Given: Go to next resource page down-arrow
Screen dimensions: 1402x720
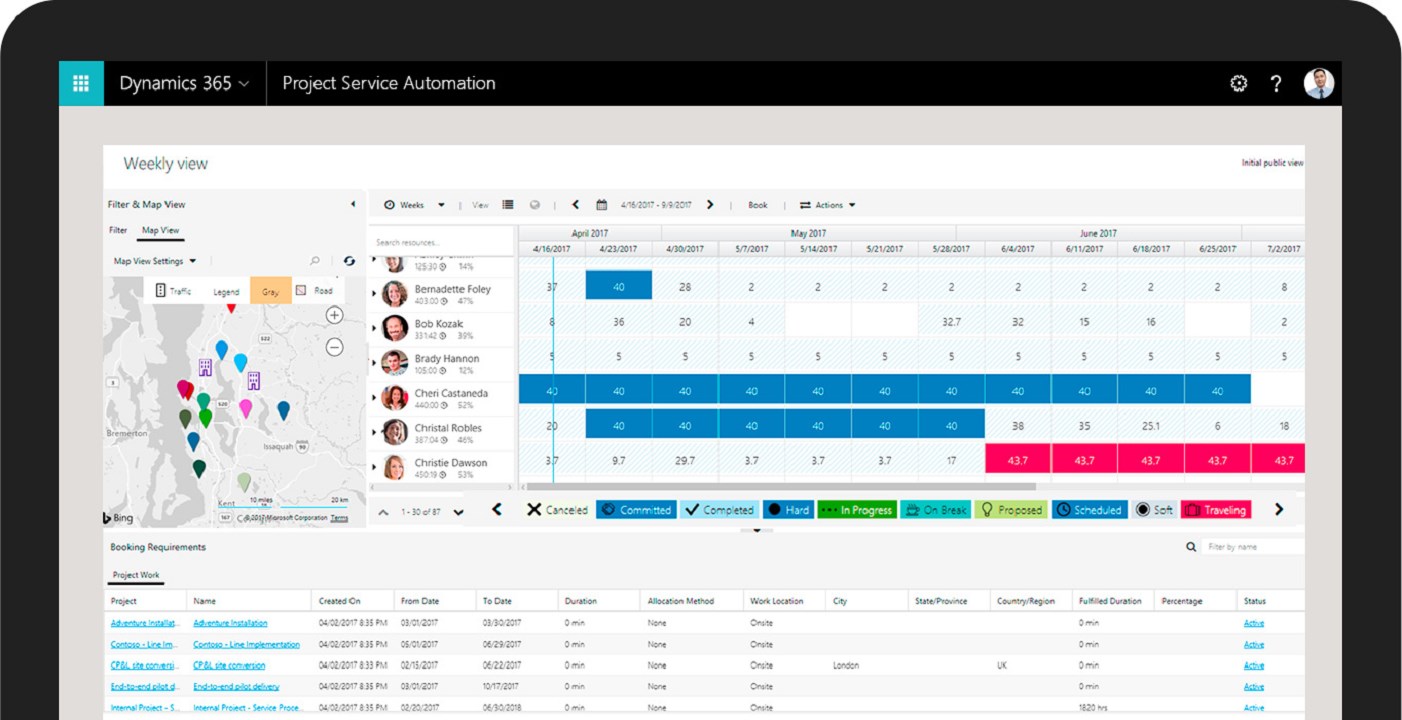Looking at the screenshot, I should click(x=458, y=512).
